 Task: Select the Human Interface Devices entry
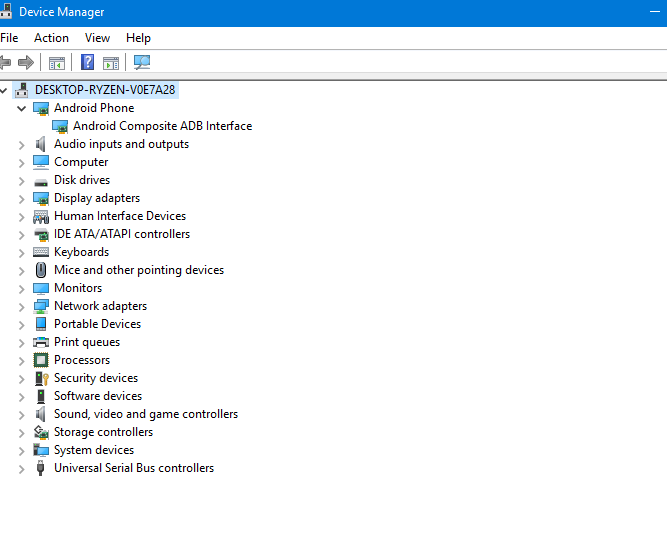(119, 216)
